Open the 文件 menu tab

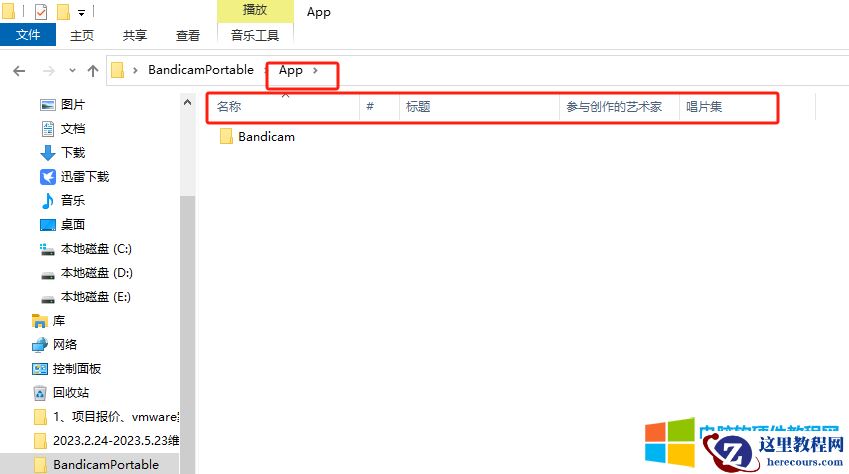[28, 35]
